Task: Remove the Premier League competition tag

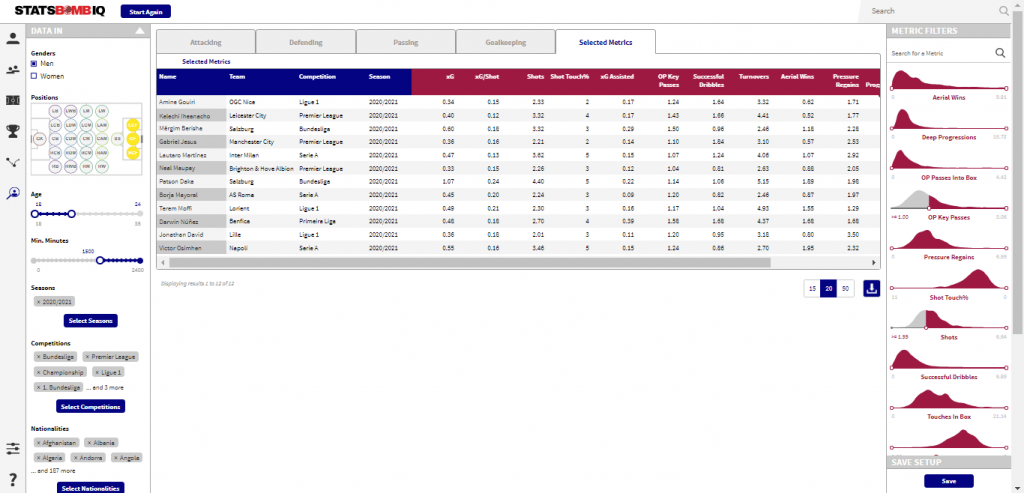Action: pos(88,357)
